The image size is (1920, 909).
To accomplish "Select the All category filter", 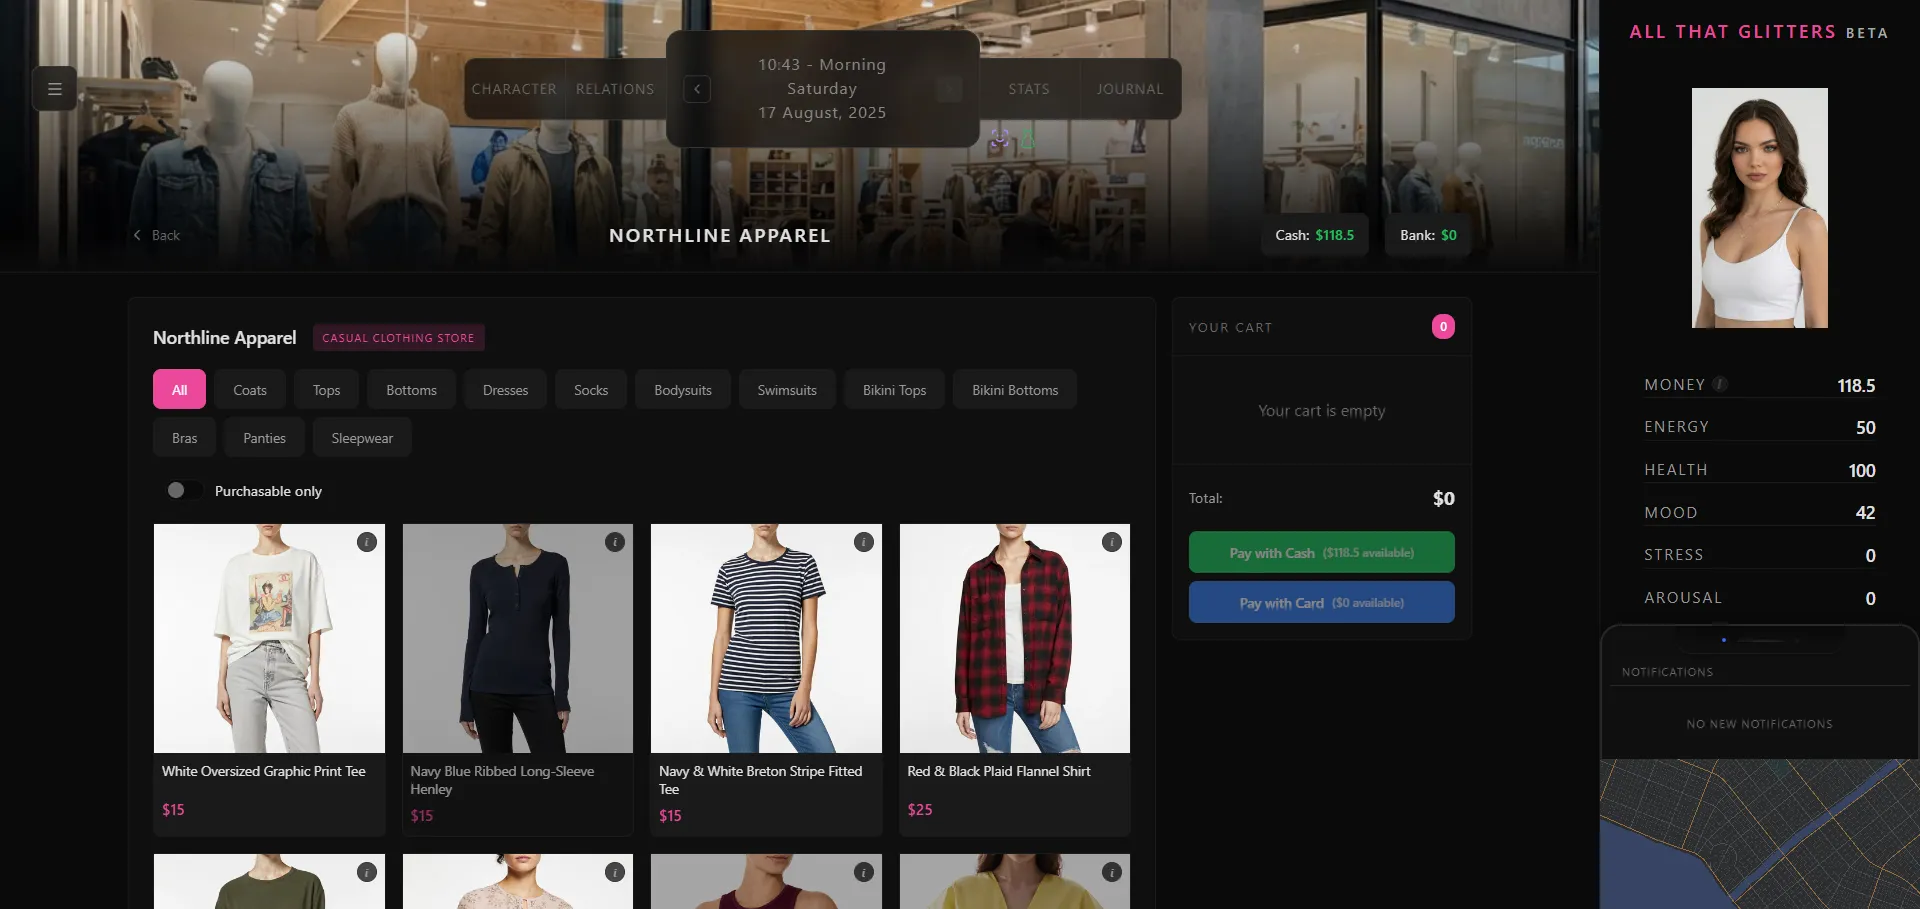I will pyautogui.click(x=179, y=390).
